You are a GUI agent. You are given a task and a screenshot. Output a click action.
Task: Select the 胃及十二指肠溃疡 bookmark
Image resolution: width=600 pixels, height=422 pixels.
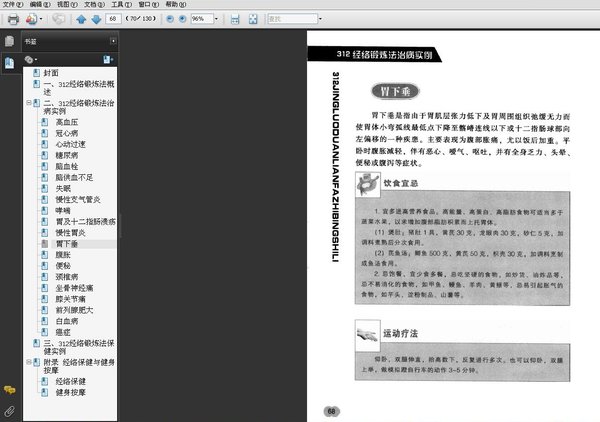pos(85,222)
